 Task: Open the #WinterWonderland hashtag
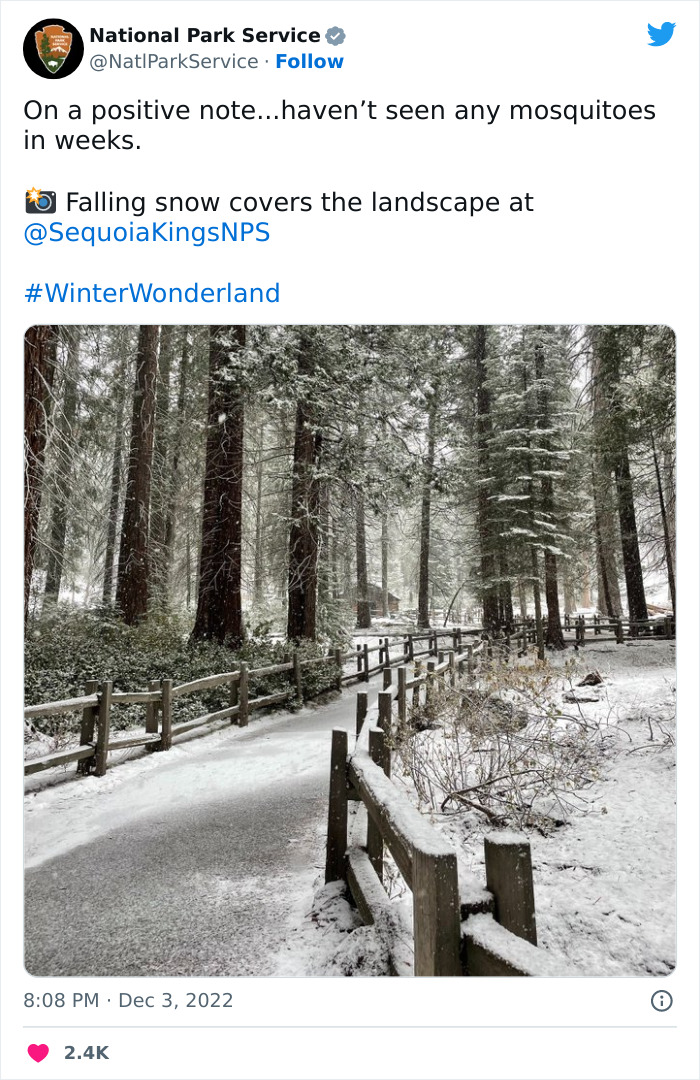tap(152, 293)
